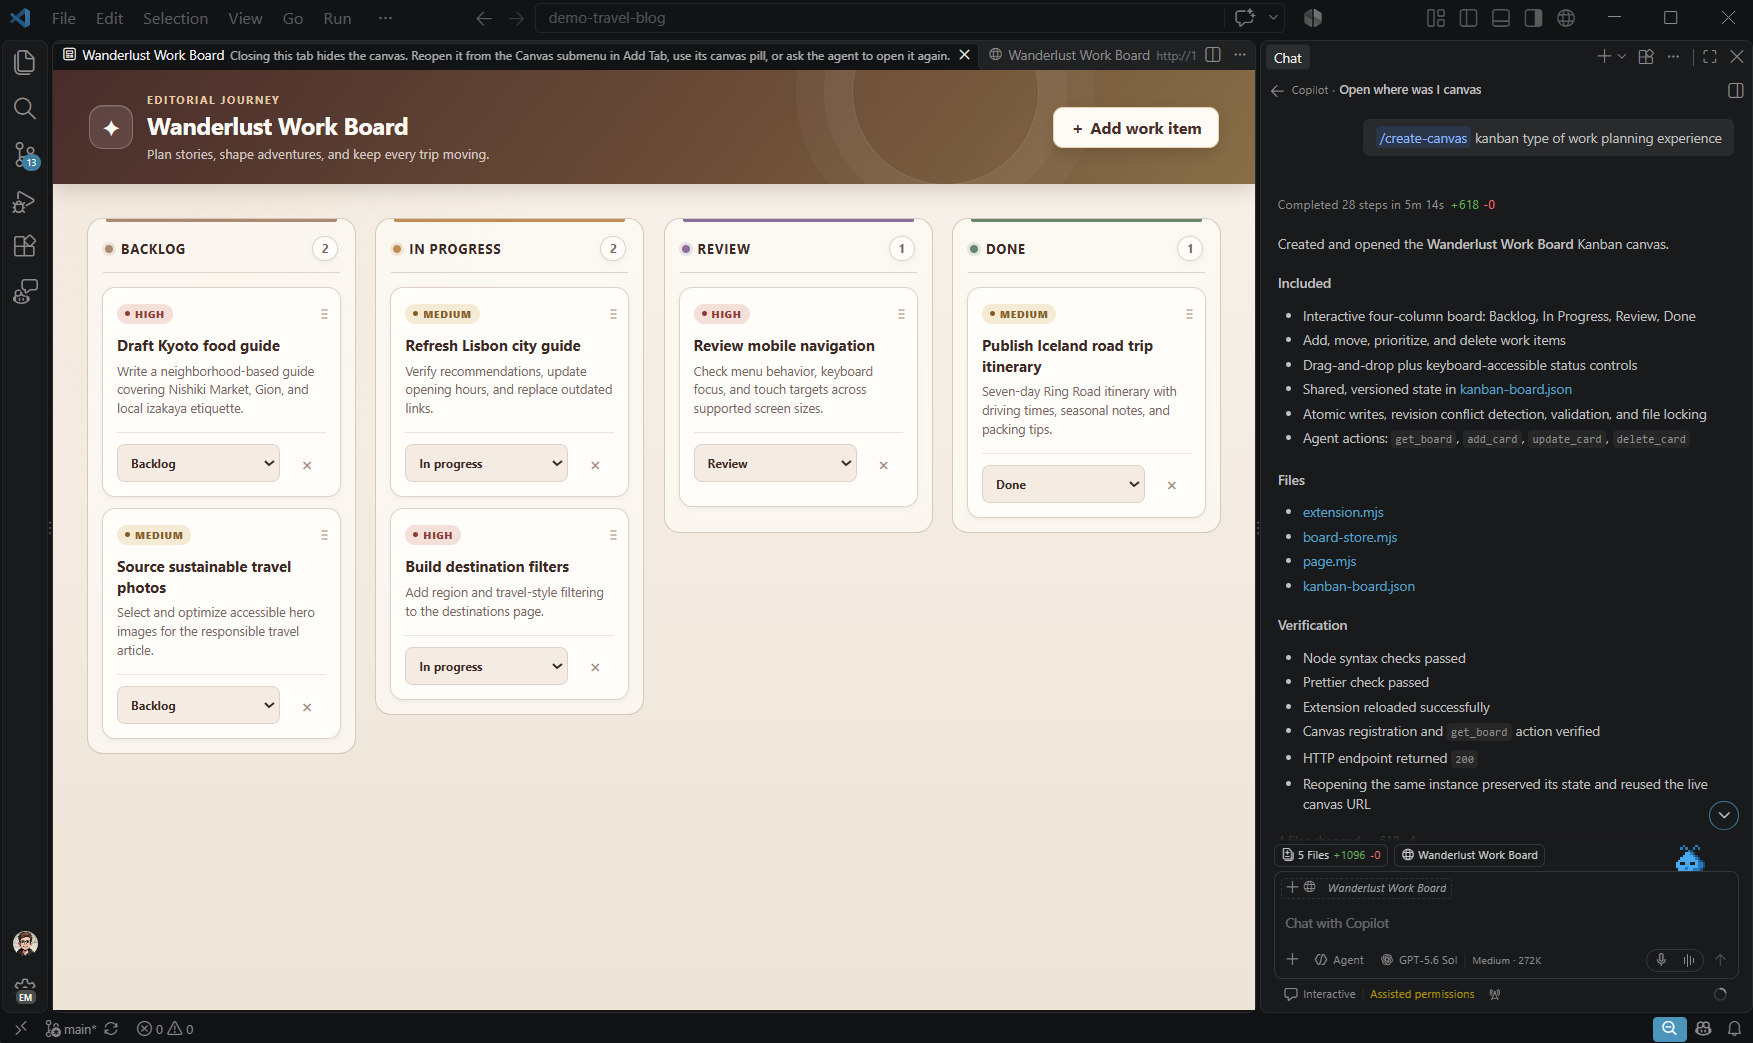Screen dimensions: 1753x1043
Task: Open the Explorer view in activity bar
Action: [x=25, y=62]
